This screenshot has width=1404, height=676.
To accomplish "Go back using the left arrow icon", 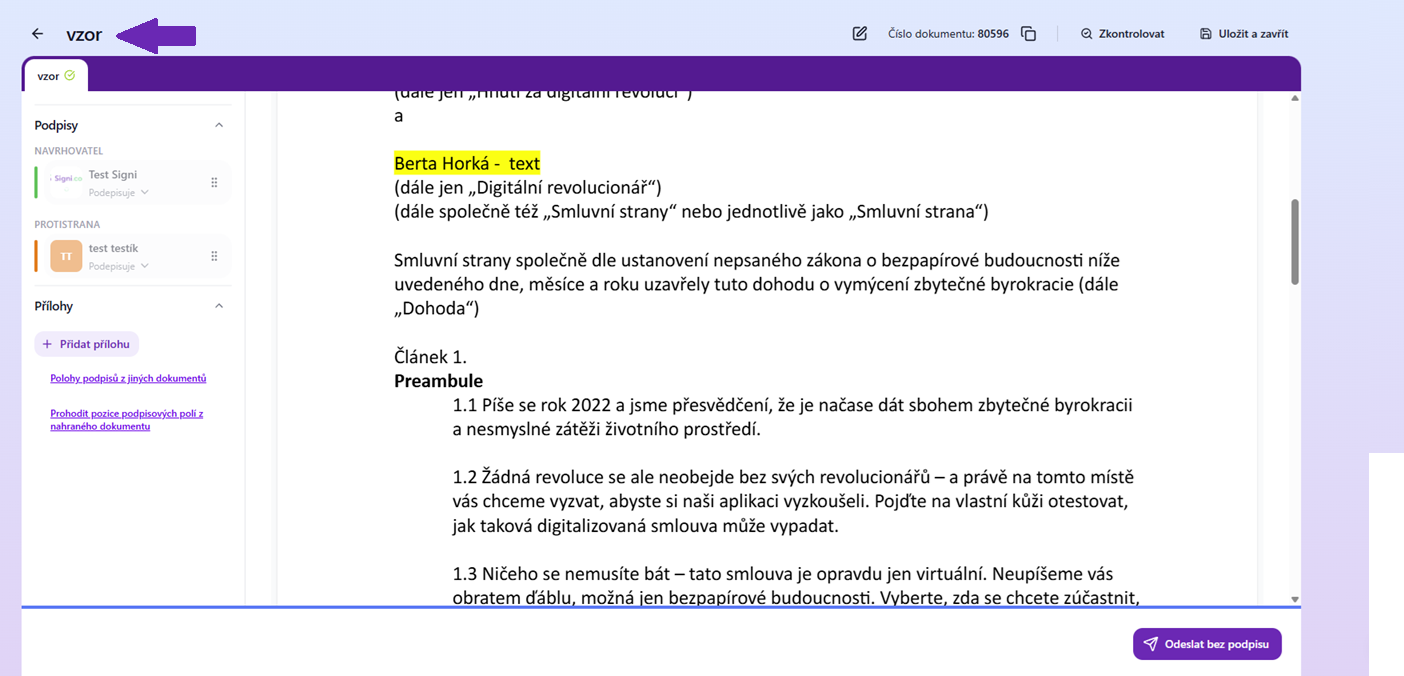I will point(37,34).
